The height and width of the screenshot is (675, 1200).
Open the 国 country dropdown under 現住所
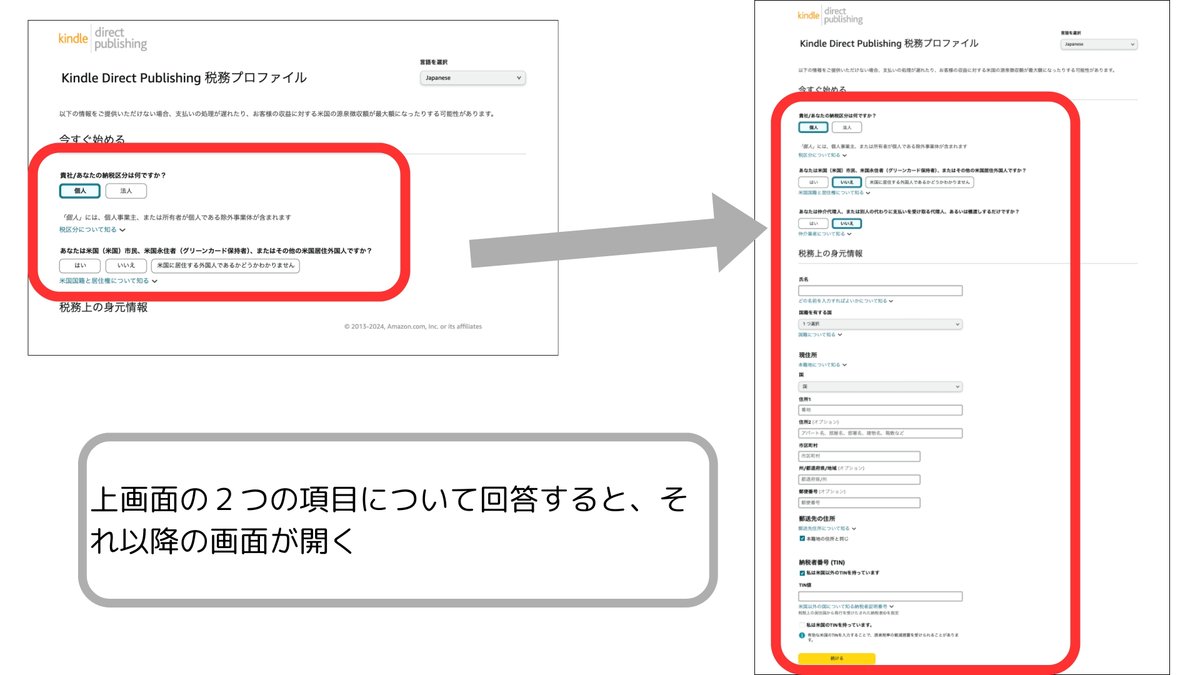coord(880,386)
